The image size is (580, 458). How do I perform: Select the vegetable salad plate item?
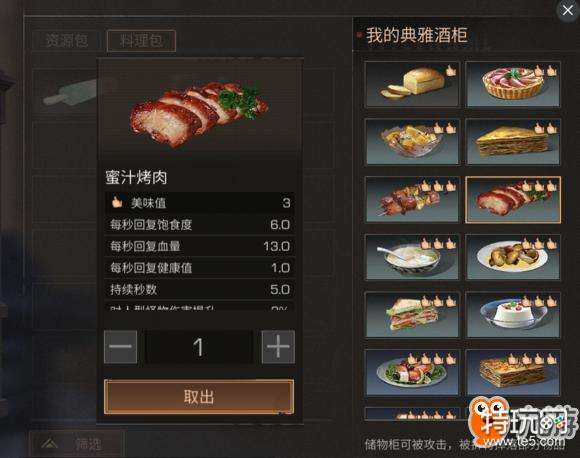[412, 373]
